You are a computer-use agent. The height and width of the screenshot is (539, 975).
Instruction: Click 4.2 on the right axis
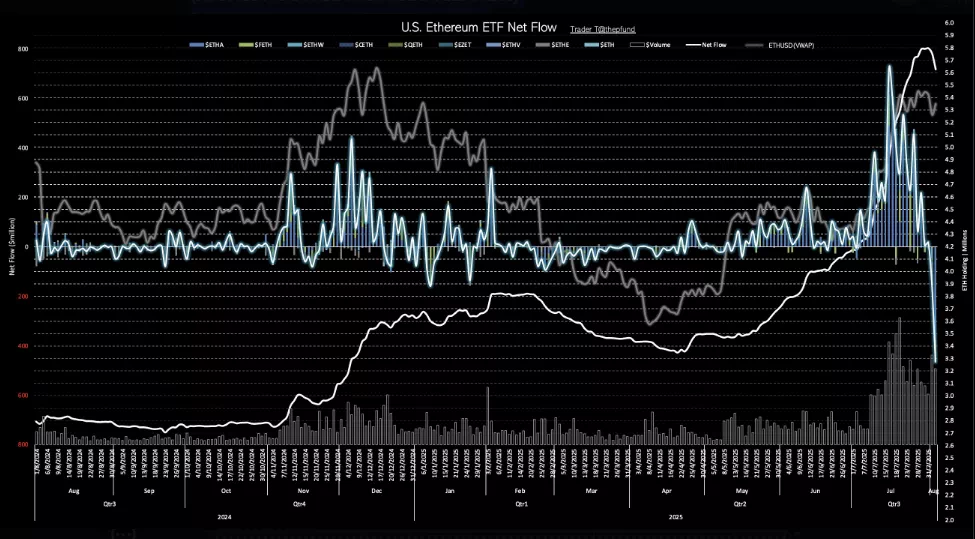(x=950, y=246)
